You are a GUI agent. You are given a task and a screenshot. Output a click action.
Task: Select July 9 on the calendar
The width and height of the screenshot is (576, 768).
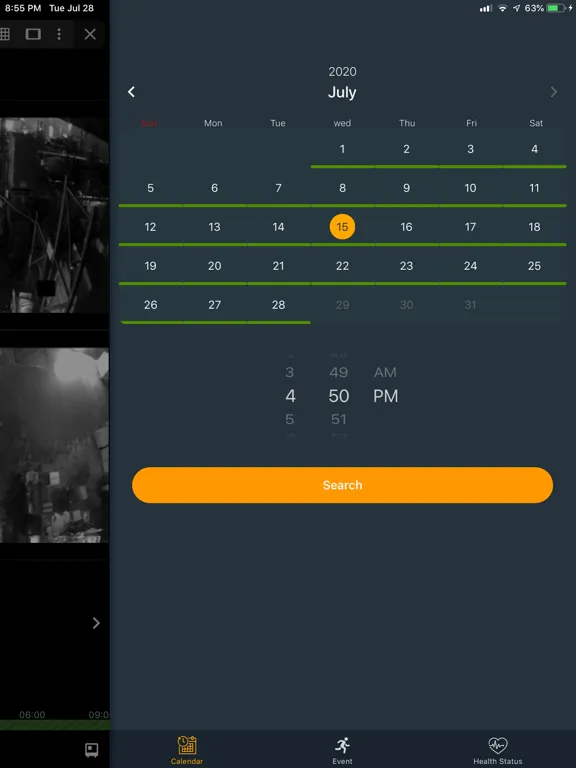click(x=407, y=188)
